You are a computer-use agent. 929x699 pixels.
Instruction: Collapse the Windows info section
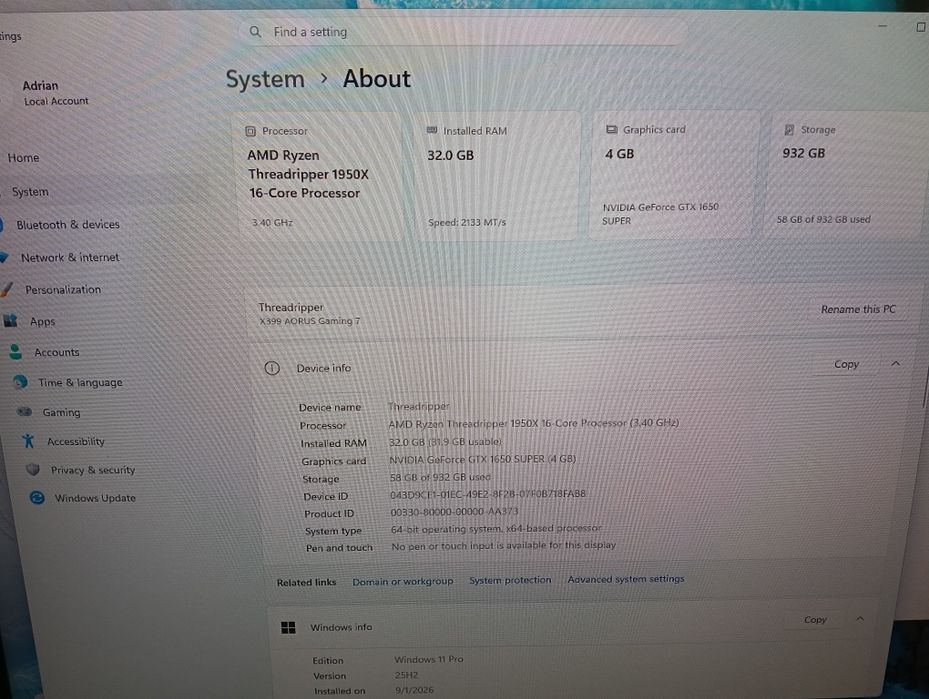860,618
